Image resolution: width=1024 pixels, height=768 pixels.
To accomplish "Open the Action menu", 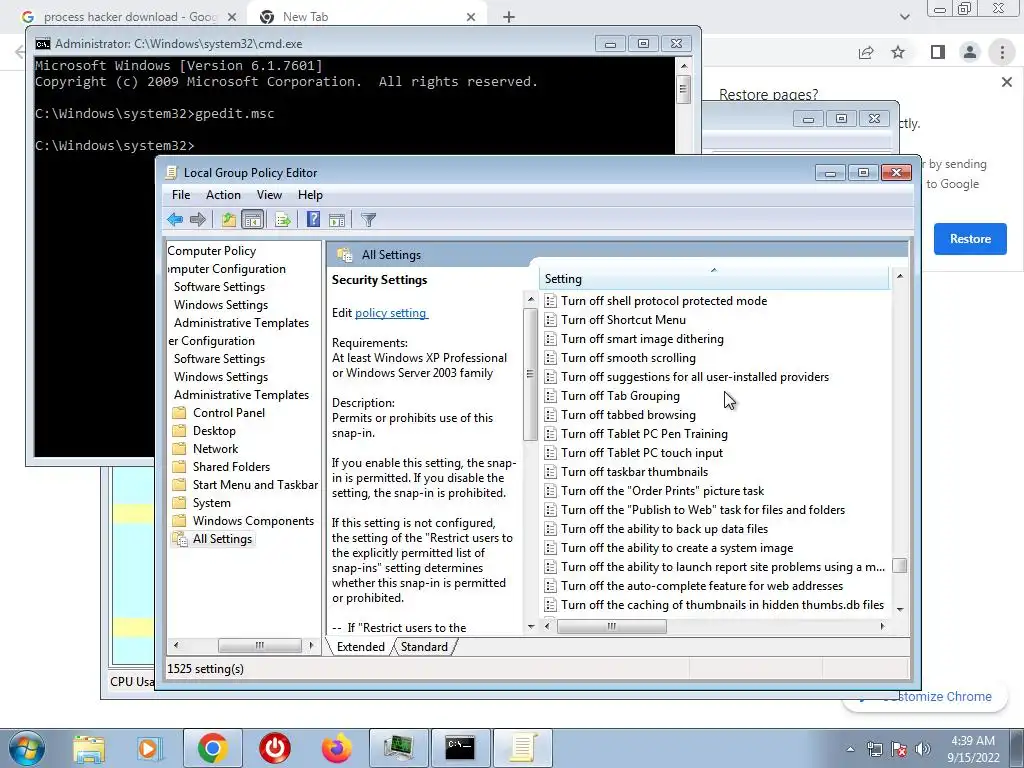I will click(223, 195).
